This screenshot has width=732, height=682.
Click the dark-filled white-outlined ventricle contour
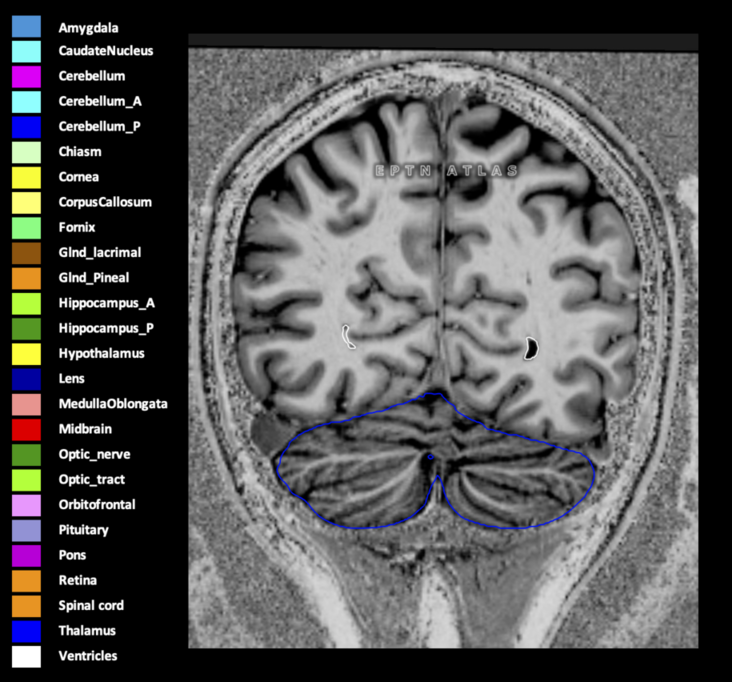tap(531, 348)
